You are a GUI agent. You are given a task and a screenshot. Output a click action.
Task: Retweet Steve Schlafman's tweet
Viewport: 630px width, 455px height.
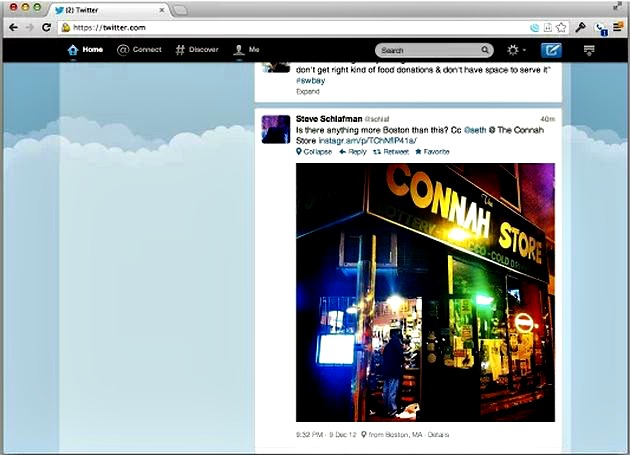[391, 152]
